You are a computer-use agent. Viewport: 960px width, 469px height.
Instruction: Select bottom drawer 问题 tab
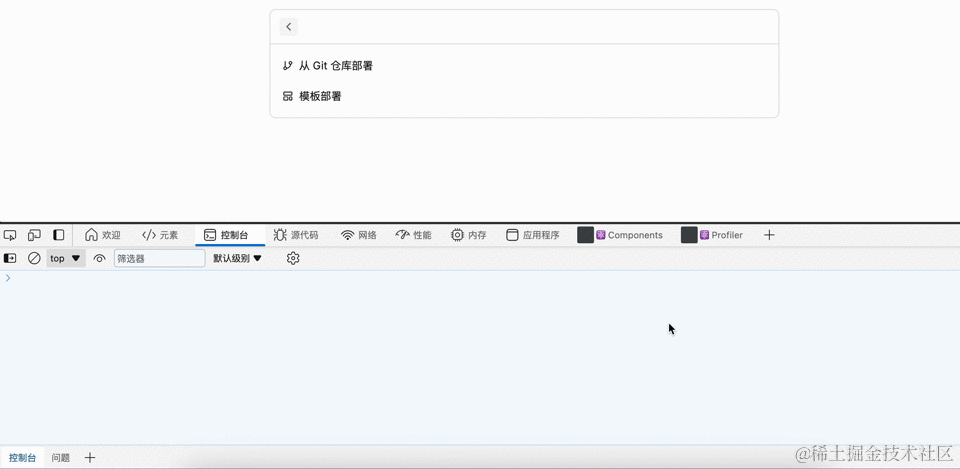(61, 457)
